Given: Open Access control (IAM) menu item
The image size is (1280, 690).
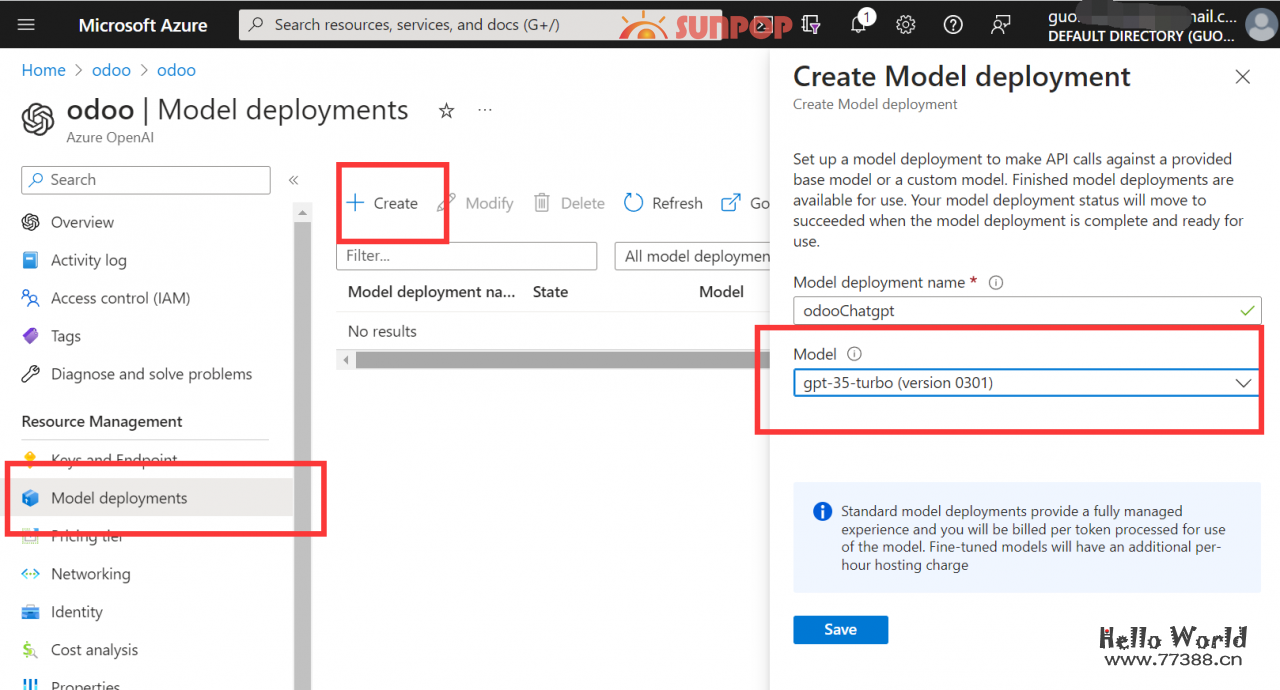Looking at the screenshot, I should (120, 298).
